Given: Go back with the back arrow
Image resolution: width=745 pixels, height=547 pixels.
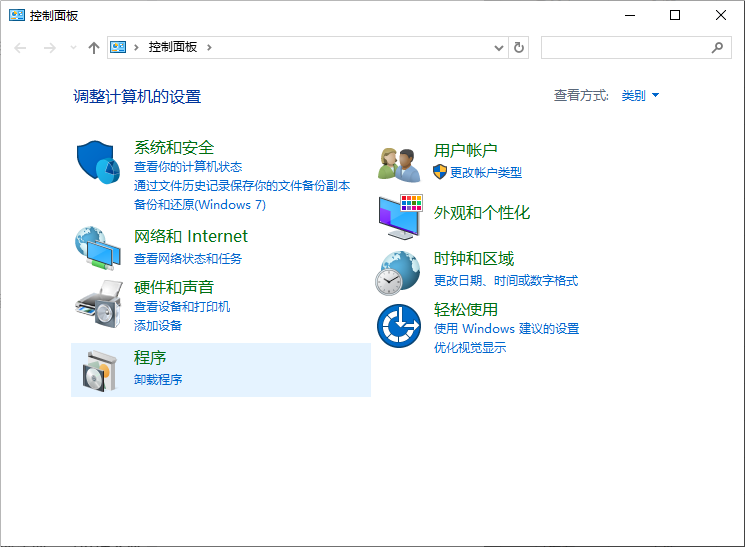Looking at the screenshot, I should pyautogui.click(x=20, y=48).
